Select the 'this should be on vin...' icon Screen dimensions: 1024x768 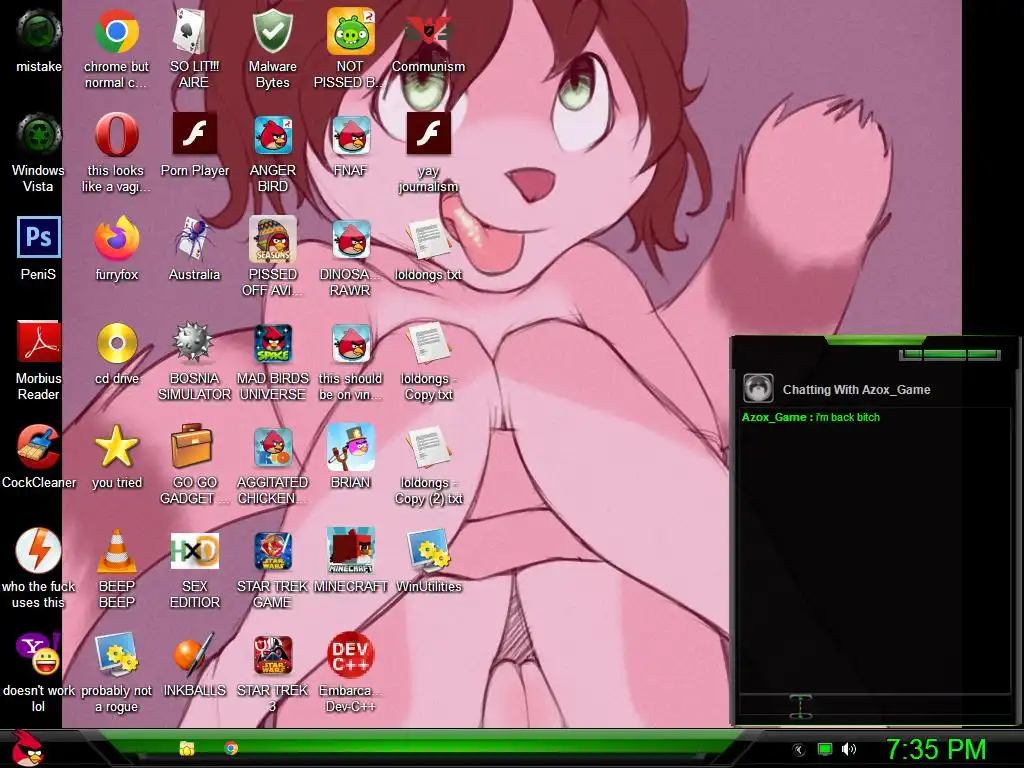(350, 342)
